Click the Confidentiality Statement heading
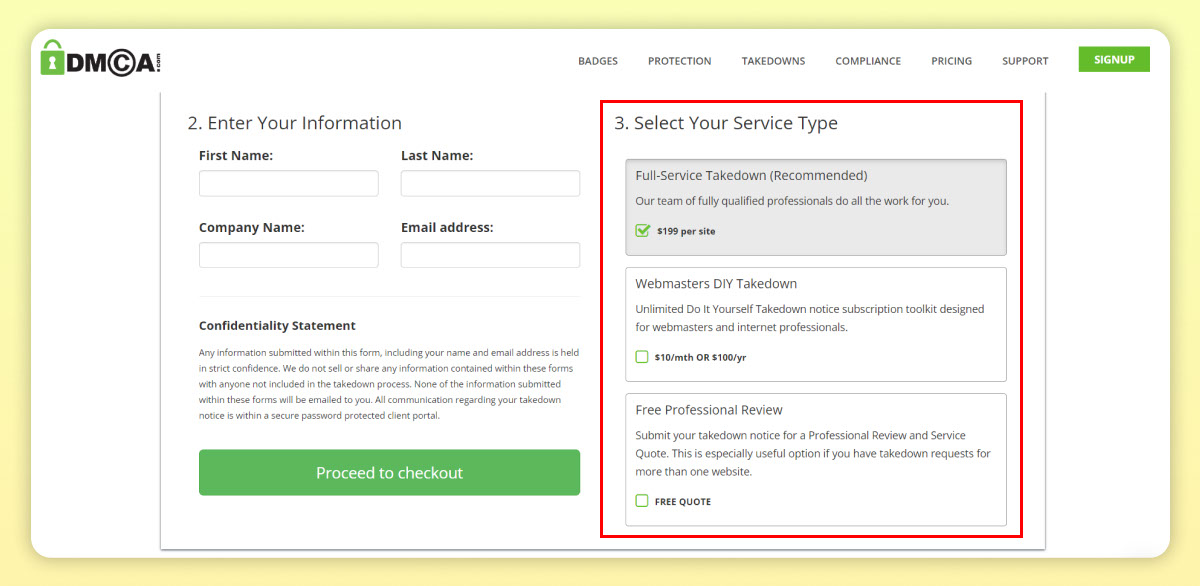 click(x=277, y=326)
